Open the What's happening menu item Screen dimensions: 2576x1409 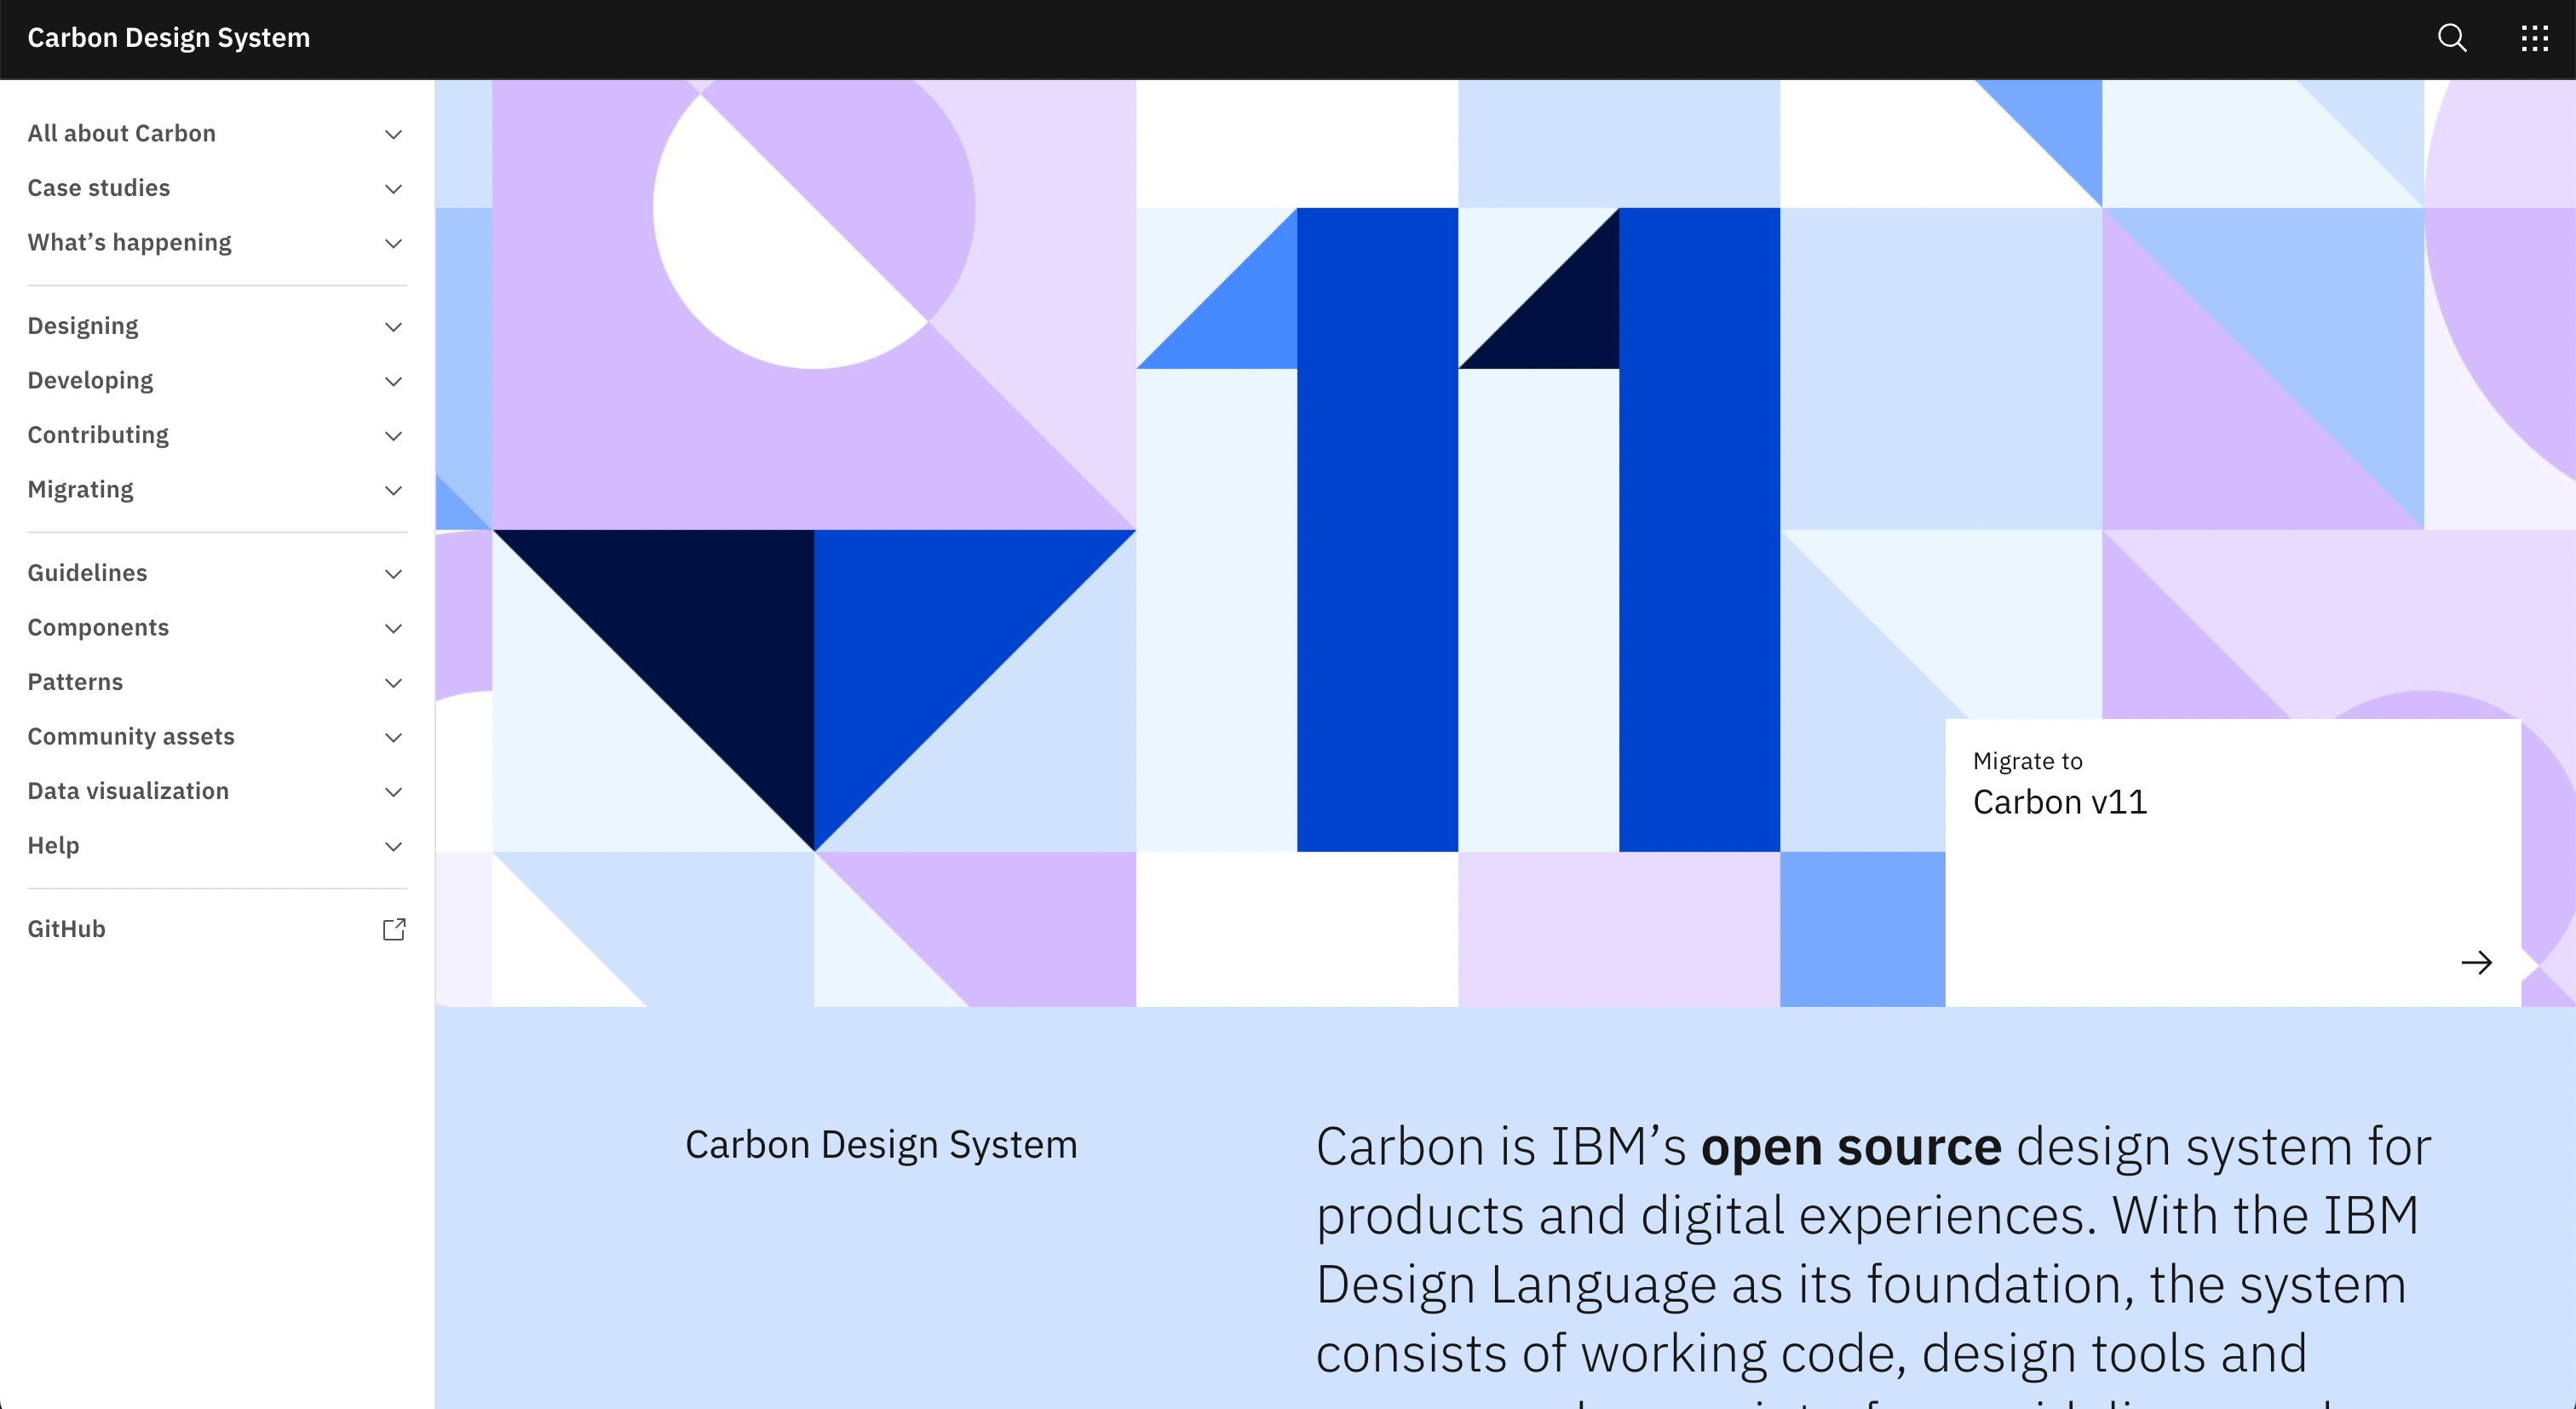coord(129,243)
